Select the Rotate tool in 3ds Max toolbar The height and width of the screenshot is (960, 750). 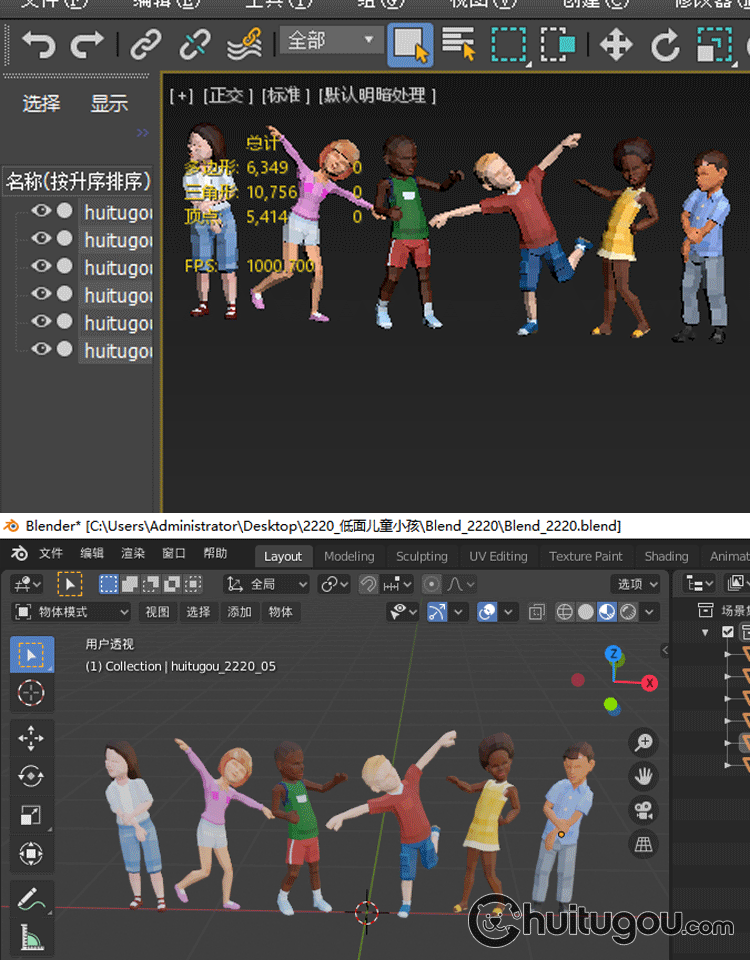[665, 44]
